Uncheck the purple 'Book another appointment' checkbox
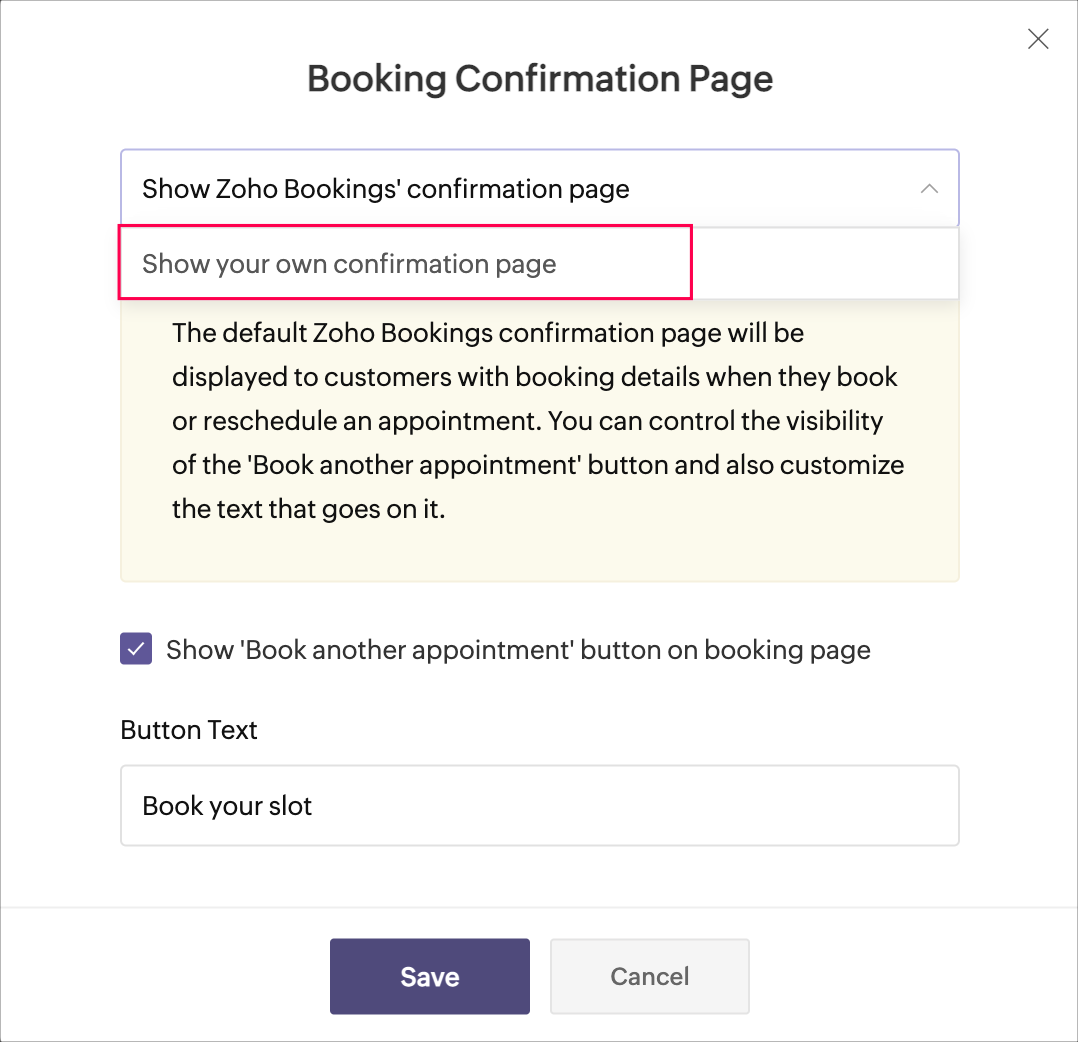1078x1042 pixels. tap(136, 649)
